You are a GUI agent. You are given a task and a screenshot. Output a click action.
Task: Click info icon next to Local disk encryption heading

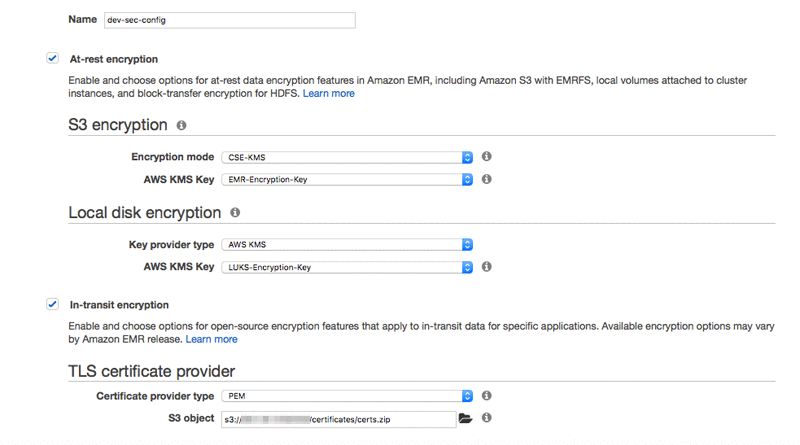[235, 213]
